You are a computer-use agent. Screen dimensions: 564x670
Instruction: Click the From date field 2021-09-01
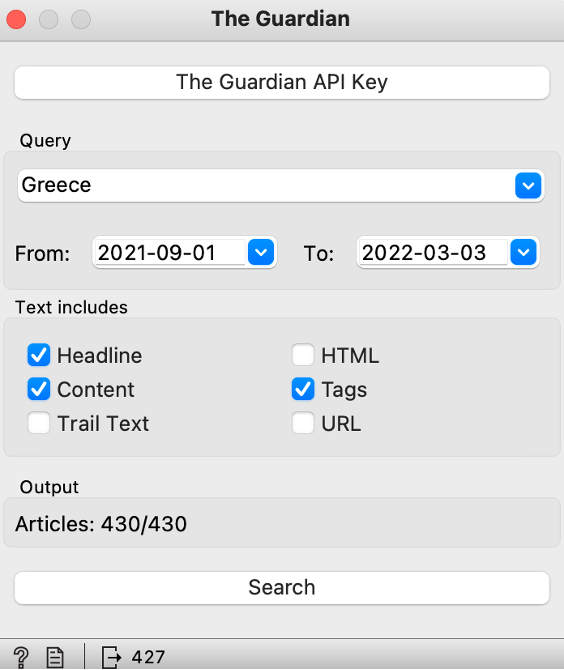point(170,252)
